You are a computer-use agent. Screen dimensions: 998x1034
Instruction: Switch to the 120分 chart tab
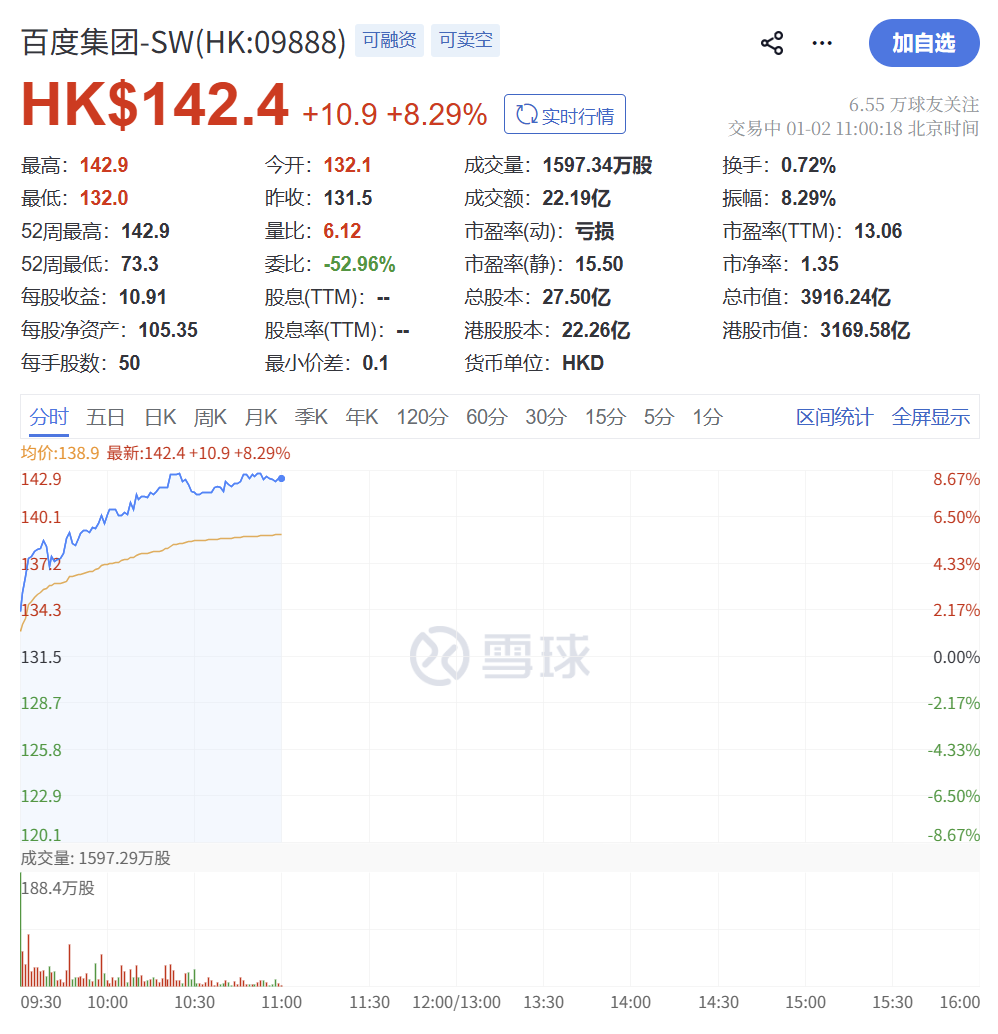point(422,417)
